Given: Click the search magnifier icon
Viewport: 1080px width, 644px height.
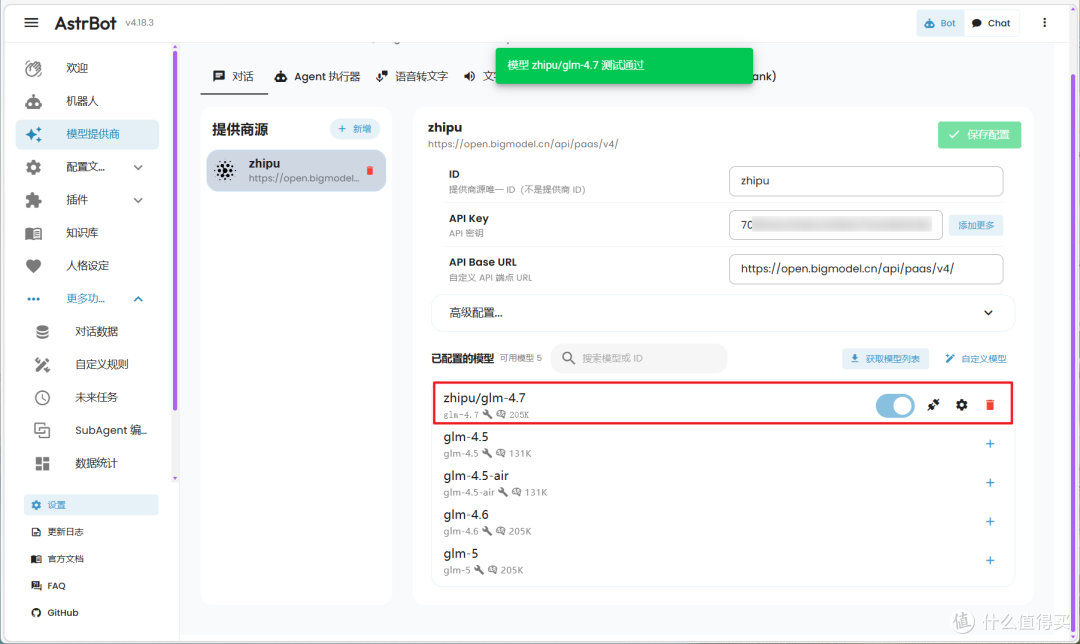Looking at the screenshot, I should click(568, 358).
